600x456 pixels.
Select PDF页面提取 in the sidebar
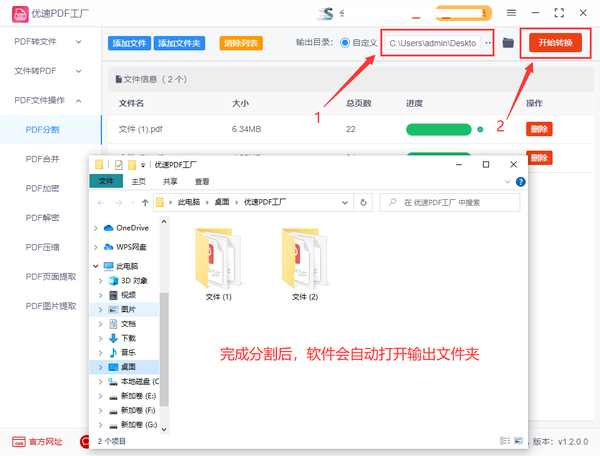pyautogui.click(x=51, y=277)
